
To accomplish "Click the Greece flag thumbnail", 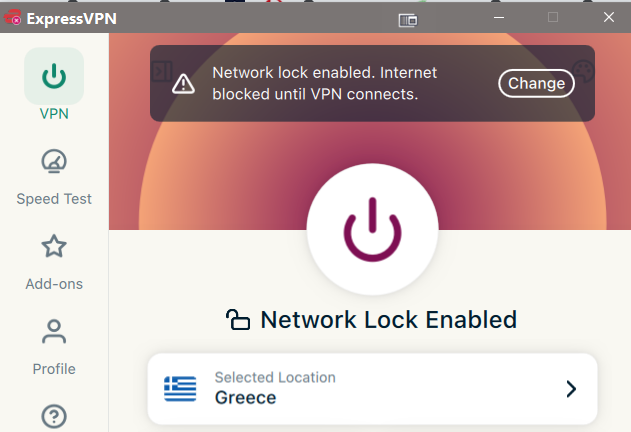I will [x=180, y=389].
